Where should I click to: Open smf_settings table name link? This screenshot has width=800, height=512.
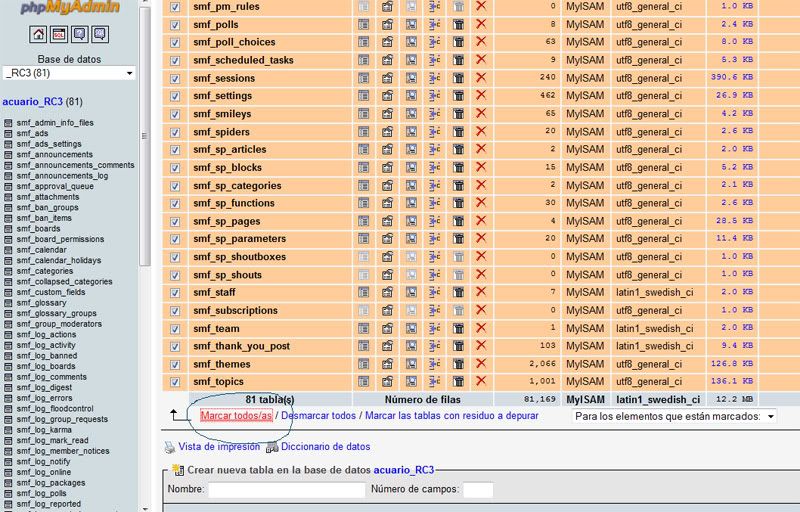pyautogui.click(x=222, y=95)
